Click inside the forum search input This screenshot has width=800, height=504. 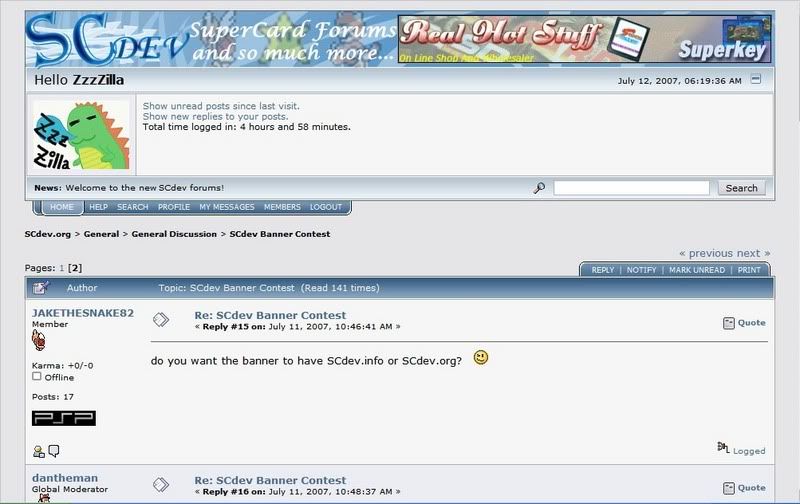coord(631,188)
